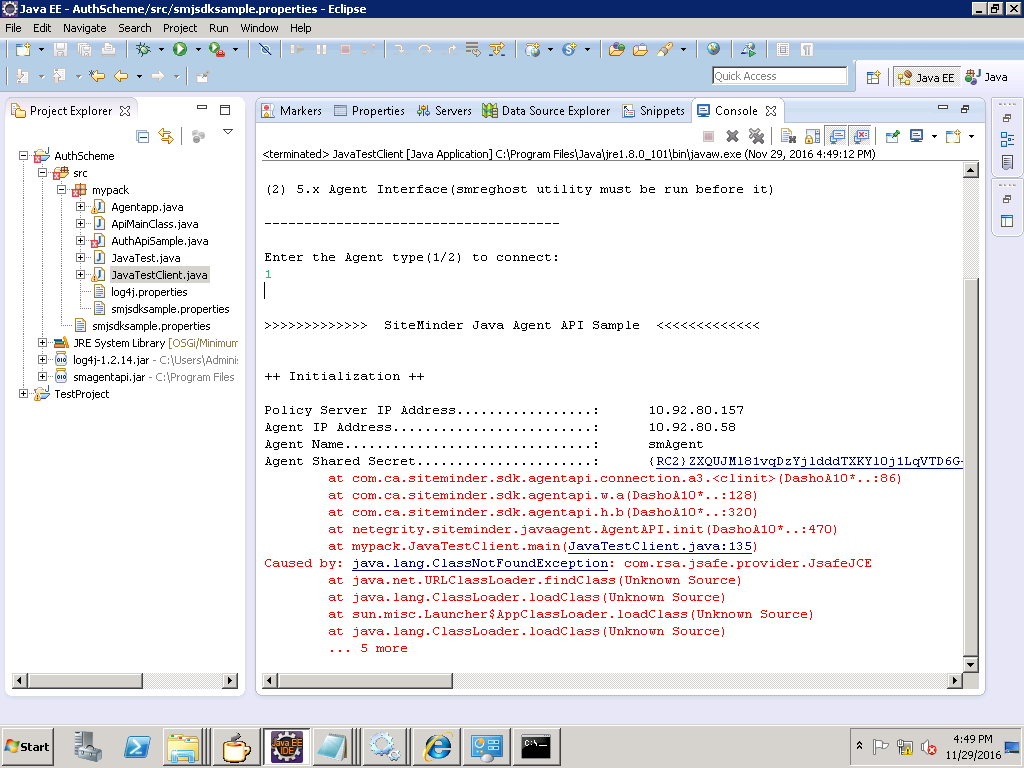Open the Navigate menu
The image size is (1024, 768).
pos(84,28)
